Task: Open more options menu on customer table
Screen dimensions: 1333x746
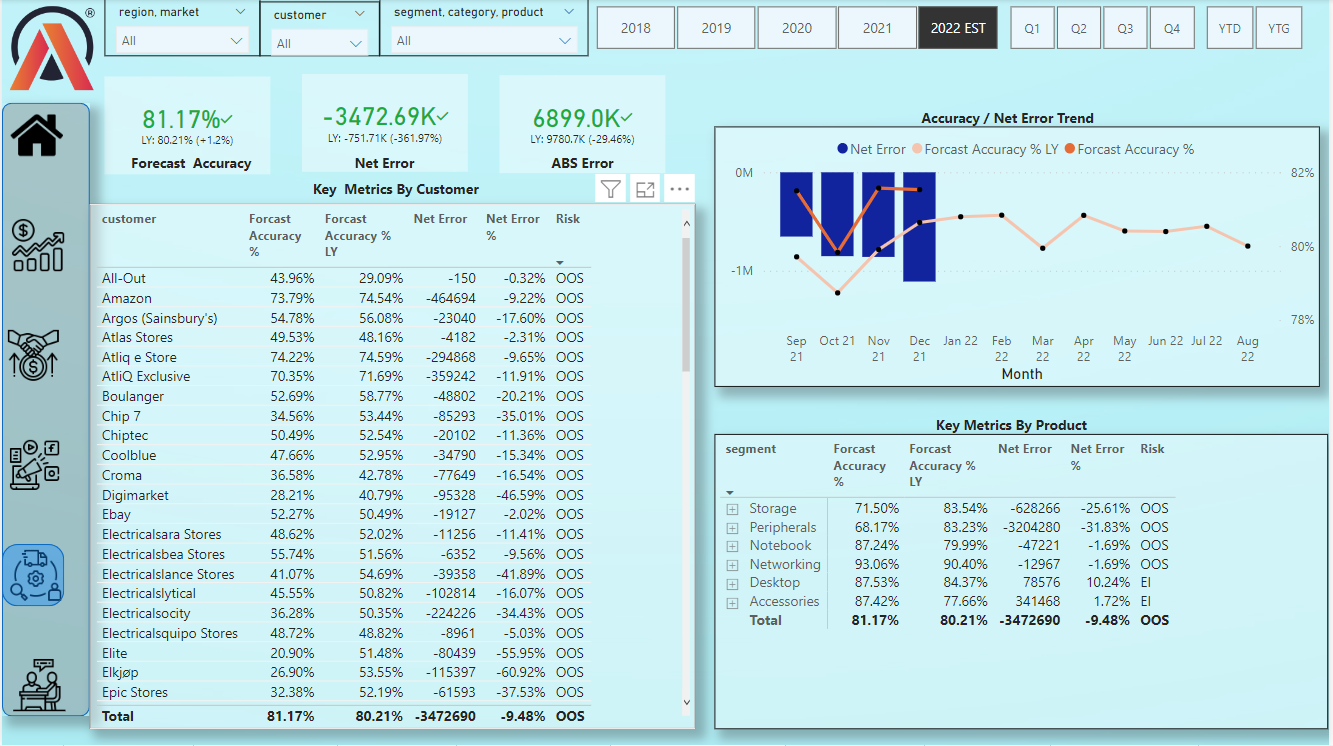Action: coord(680,188)
